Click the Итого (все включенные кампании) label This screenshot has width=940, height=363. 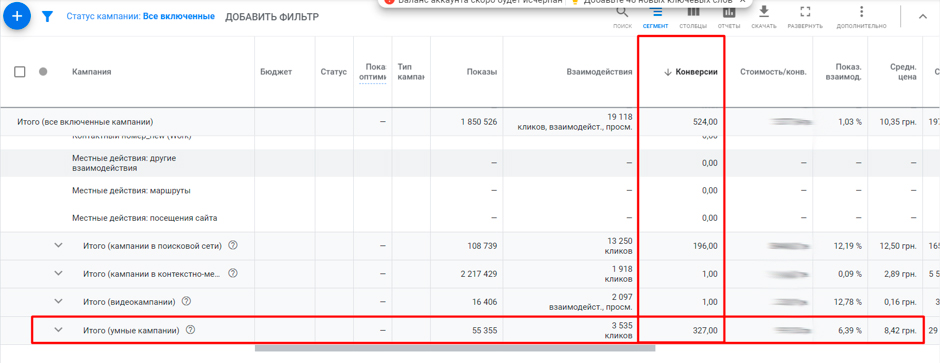pos(84,122)
